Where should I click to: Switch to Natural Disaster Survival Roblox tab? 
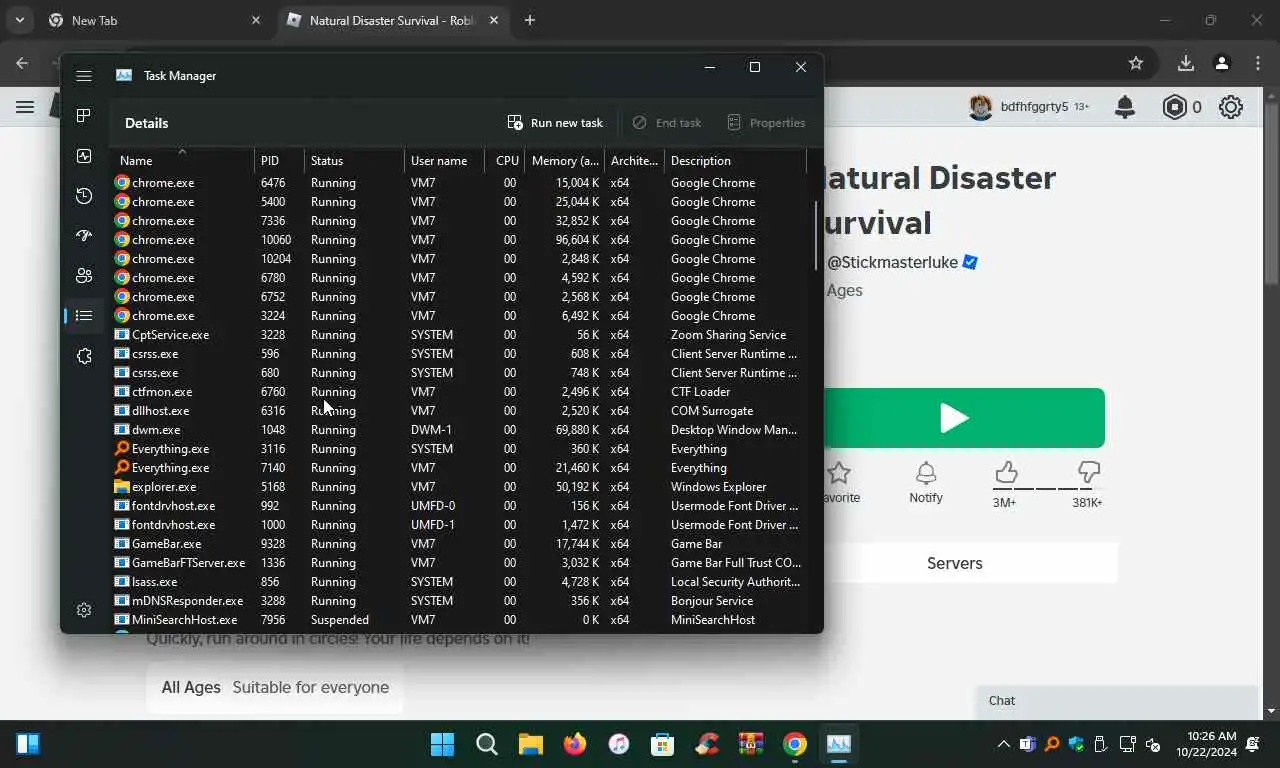click(x=392, y=20)
